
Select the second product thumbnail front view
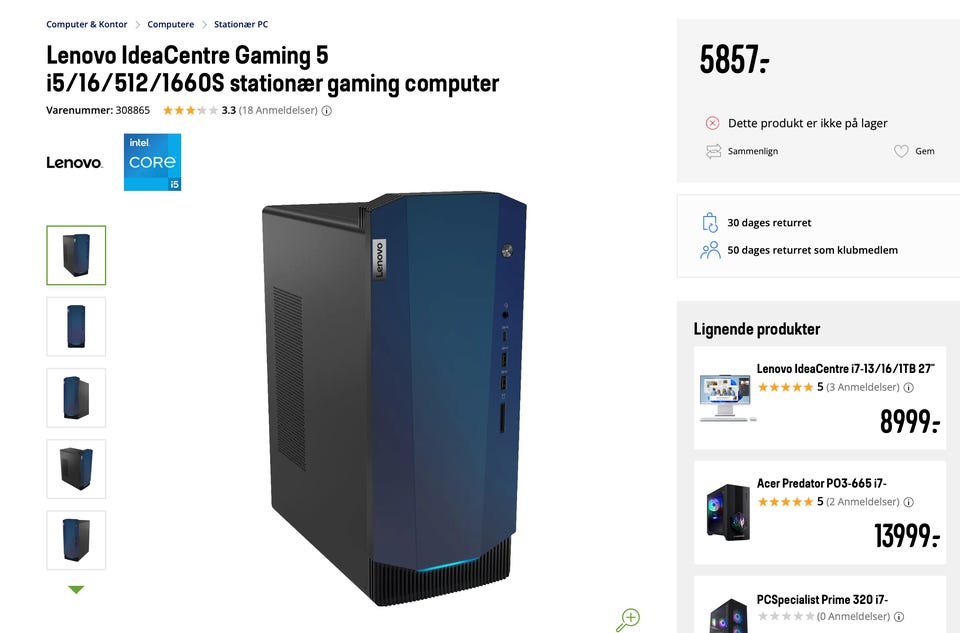tap(76, 326)
